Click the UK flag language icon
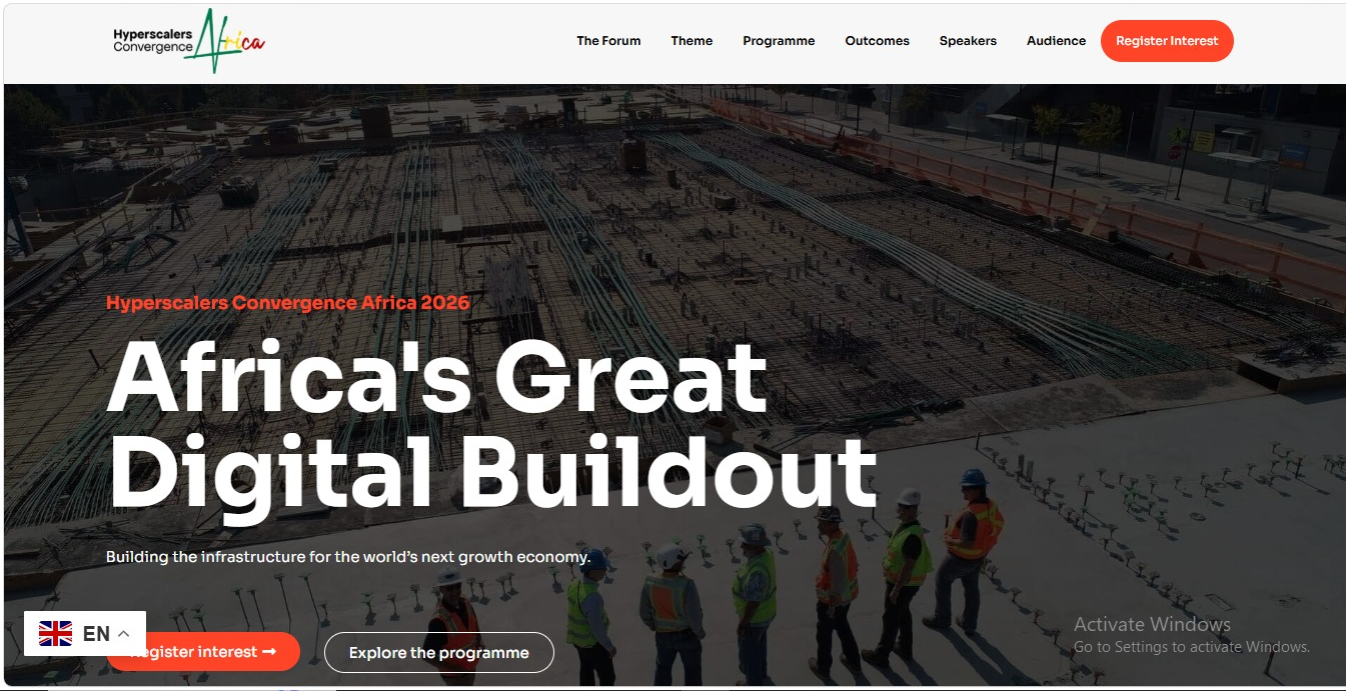This screenshot has width=1346, height=691. (56, 633)
